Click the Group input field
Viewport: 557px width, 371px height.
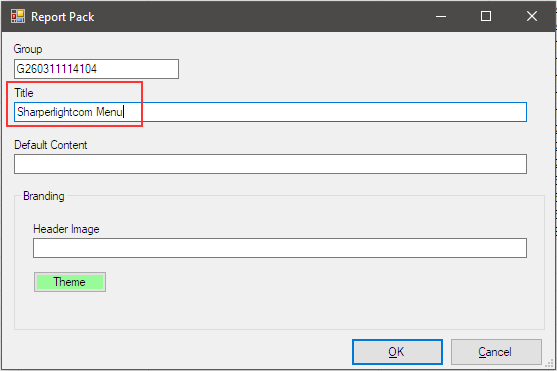point(96,69)
